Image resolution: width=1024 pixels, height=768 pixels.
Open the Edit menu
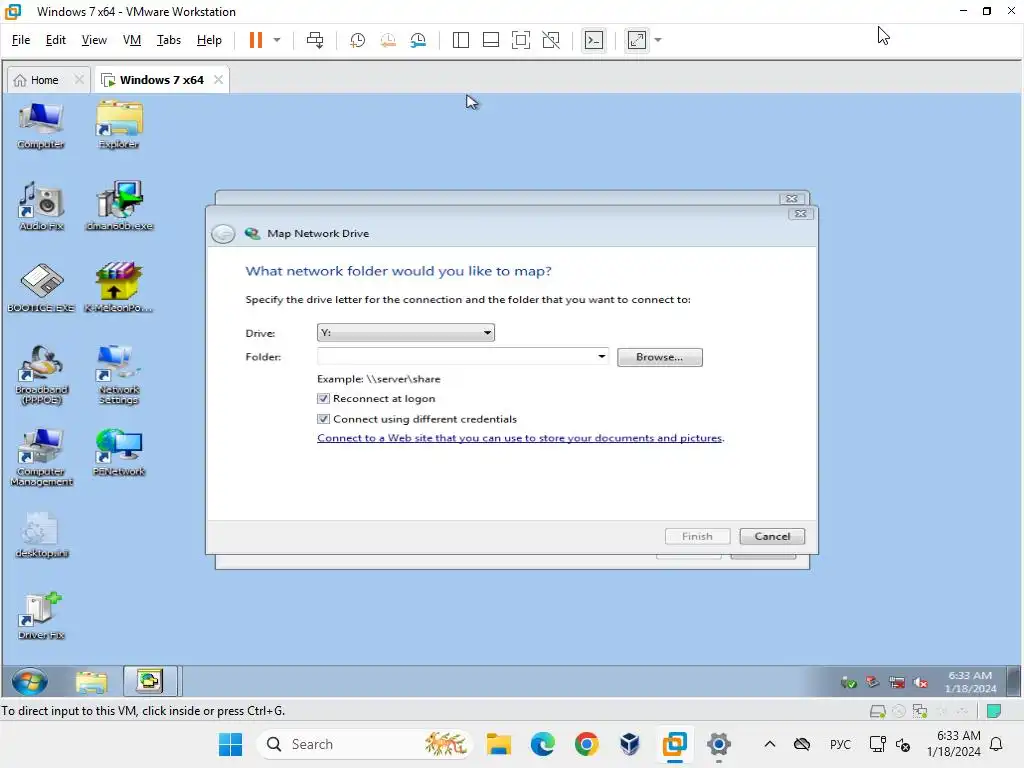pos(56,40)
